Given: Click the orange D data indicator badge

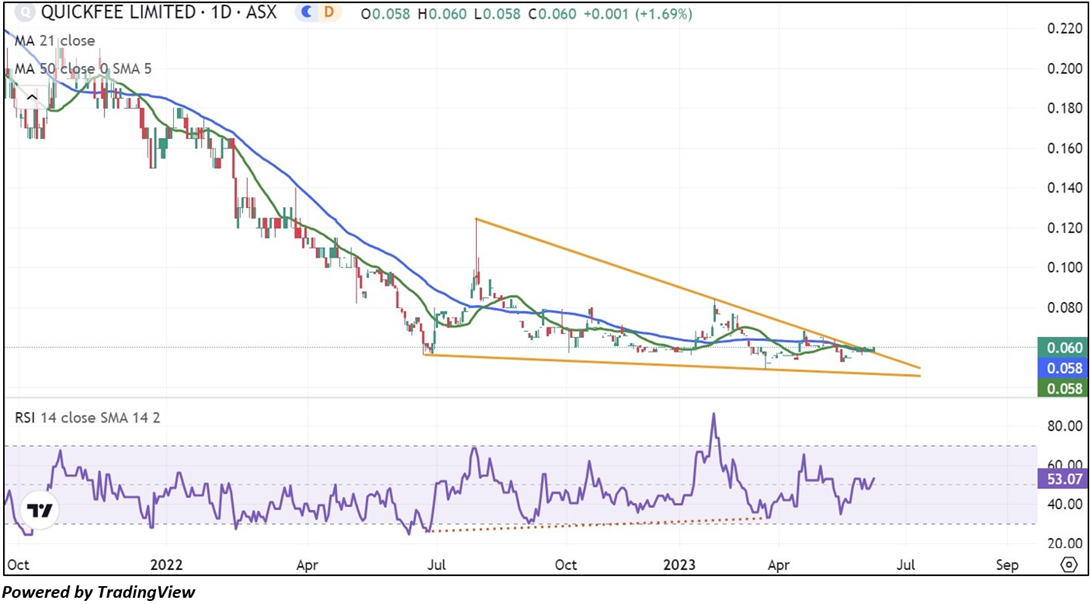Looking at the screenshot, I should [329, 13].
